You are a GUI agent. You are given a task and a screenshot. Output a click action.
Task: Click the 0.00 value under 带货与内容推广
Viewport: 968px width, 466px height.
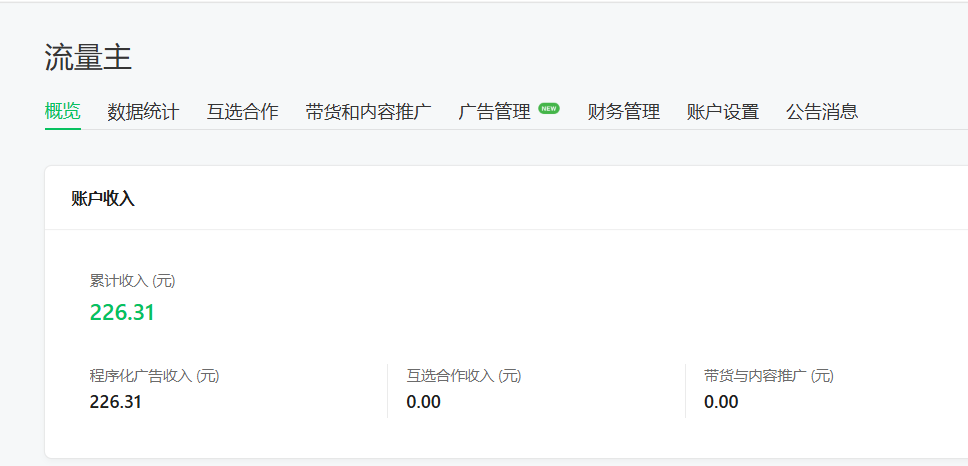click(x=721, y=402)
